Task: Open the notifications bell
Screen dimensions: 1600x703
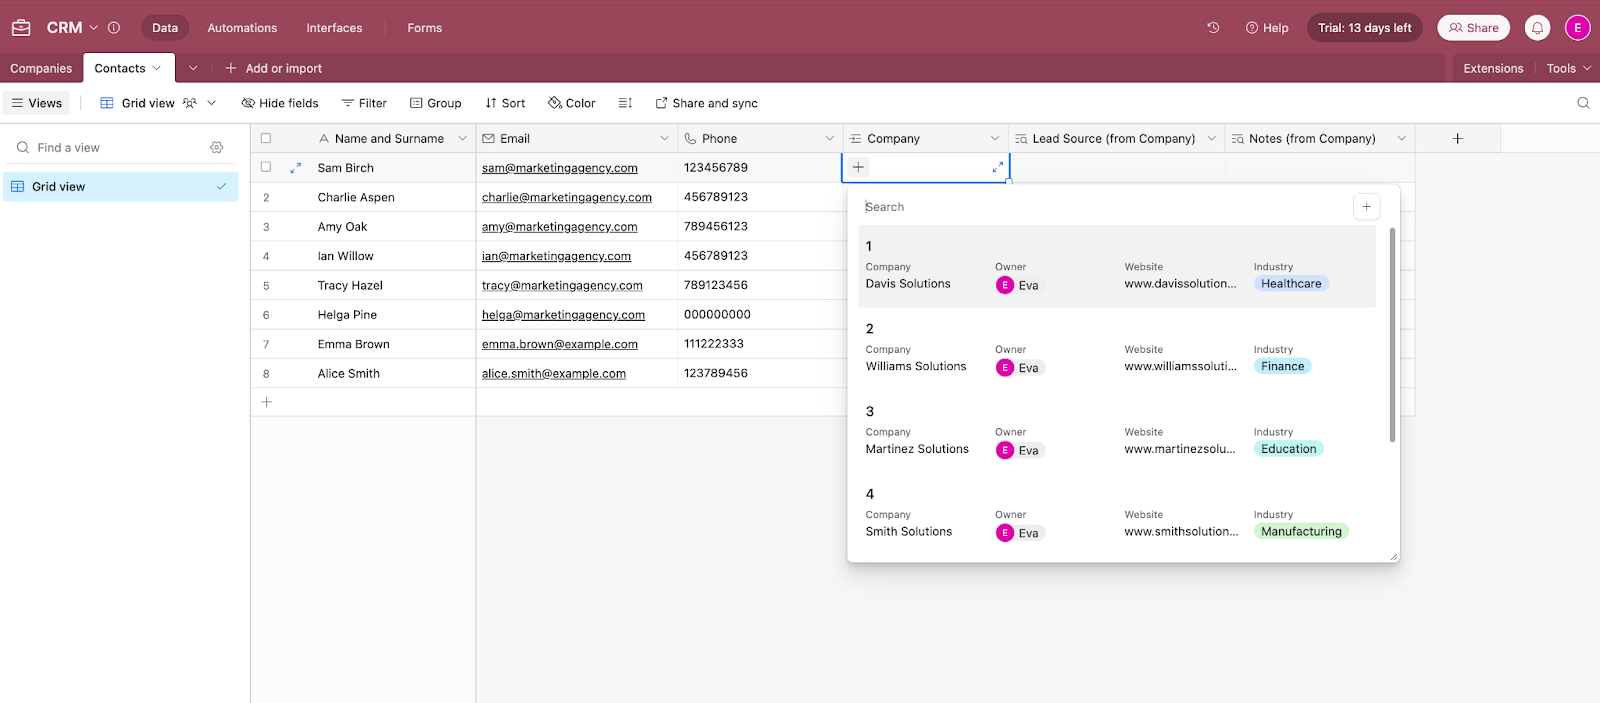Action: [x=1537, y=28]
